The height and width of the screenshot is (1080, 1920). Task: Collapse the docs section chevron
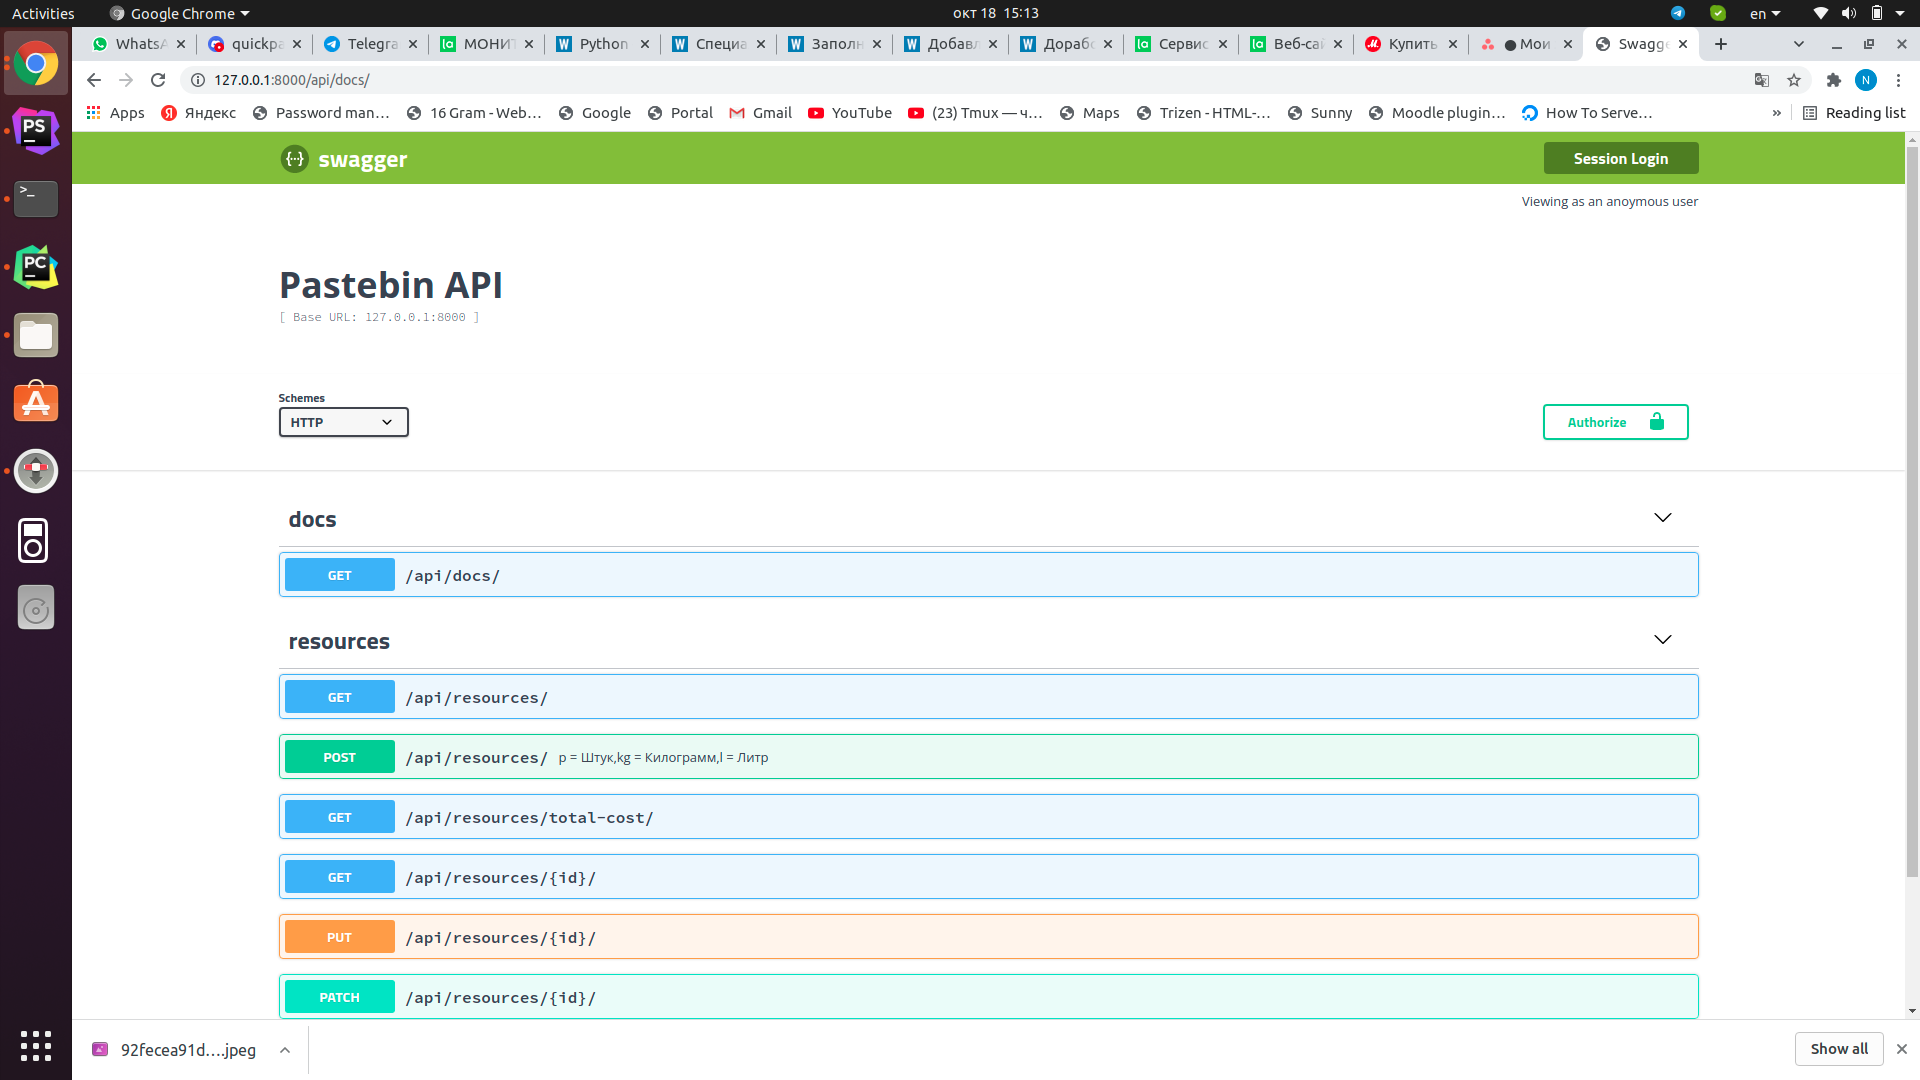click(1662, 518)
